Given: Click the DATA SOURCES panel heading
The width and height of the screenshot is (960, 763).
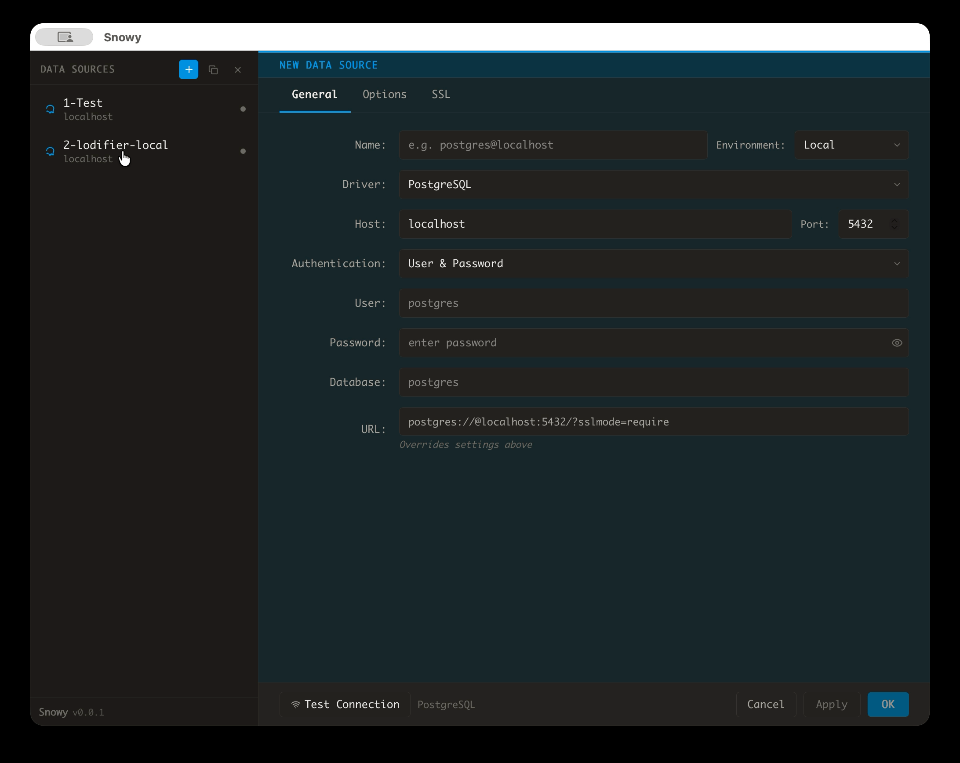Looking at the screenshot, I should pos(77,69).
